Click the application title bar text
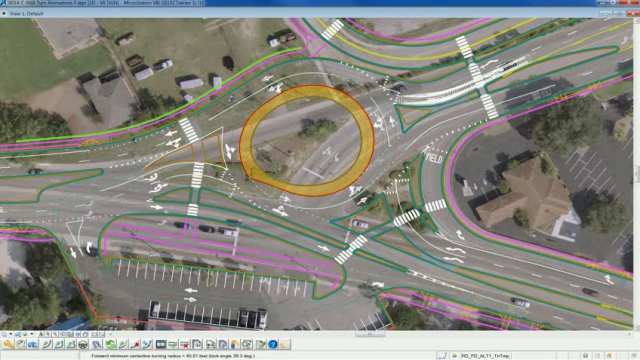 (x=105, y=3)
